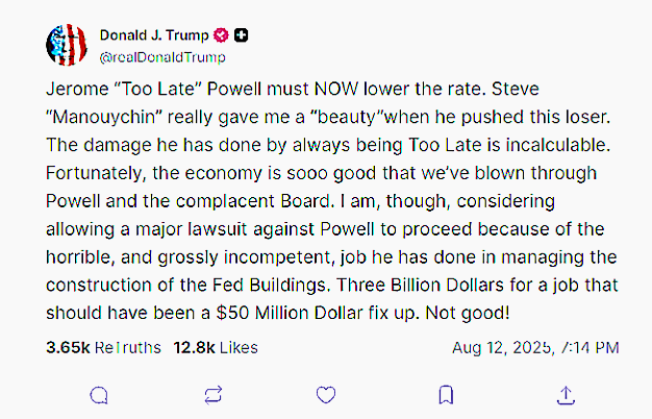View the 3.65k ReTruths list
Viewport: 652px width, 419px height.
pyautogui.click(x=104, y=348)
